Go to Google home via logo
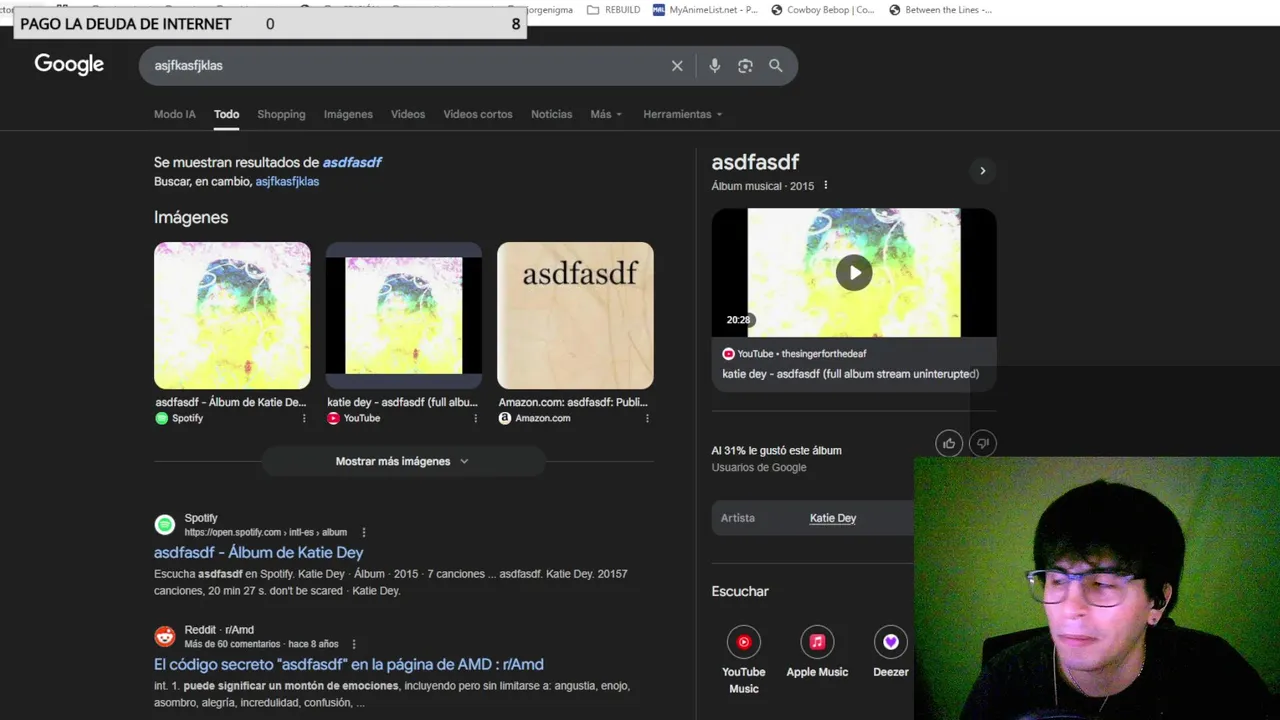Viewport: 1280px width, 720px height. click(x=69, y=65)
